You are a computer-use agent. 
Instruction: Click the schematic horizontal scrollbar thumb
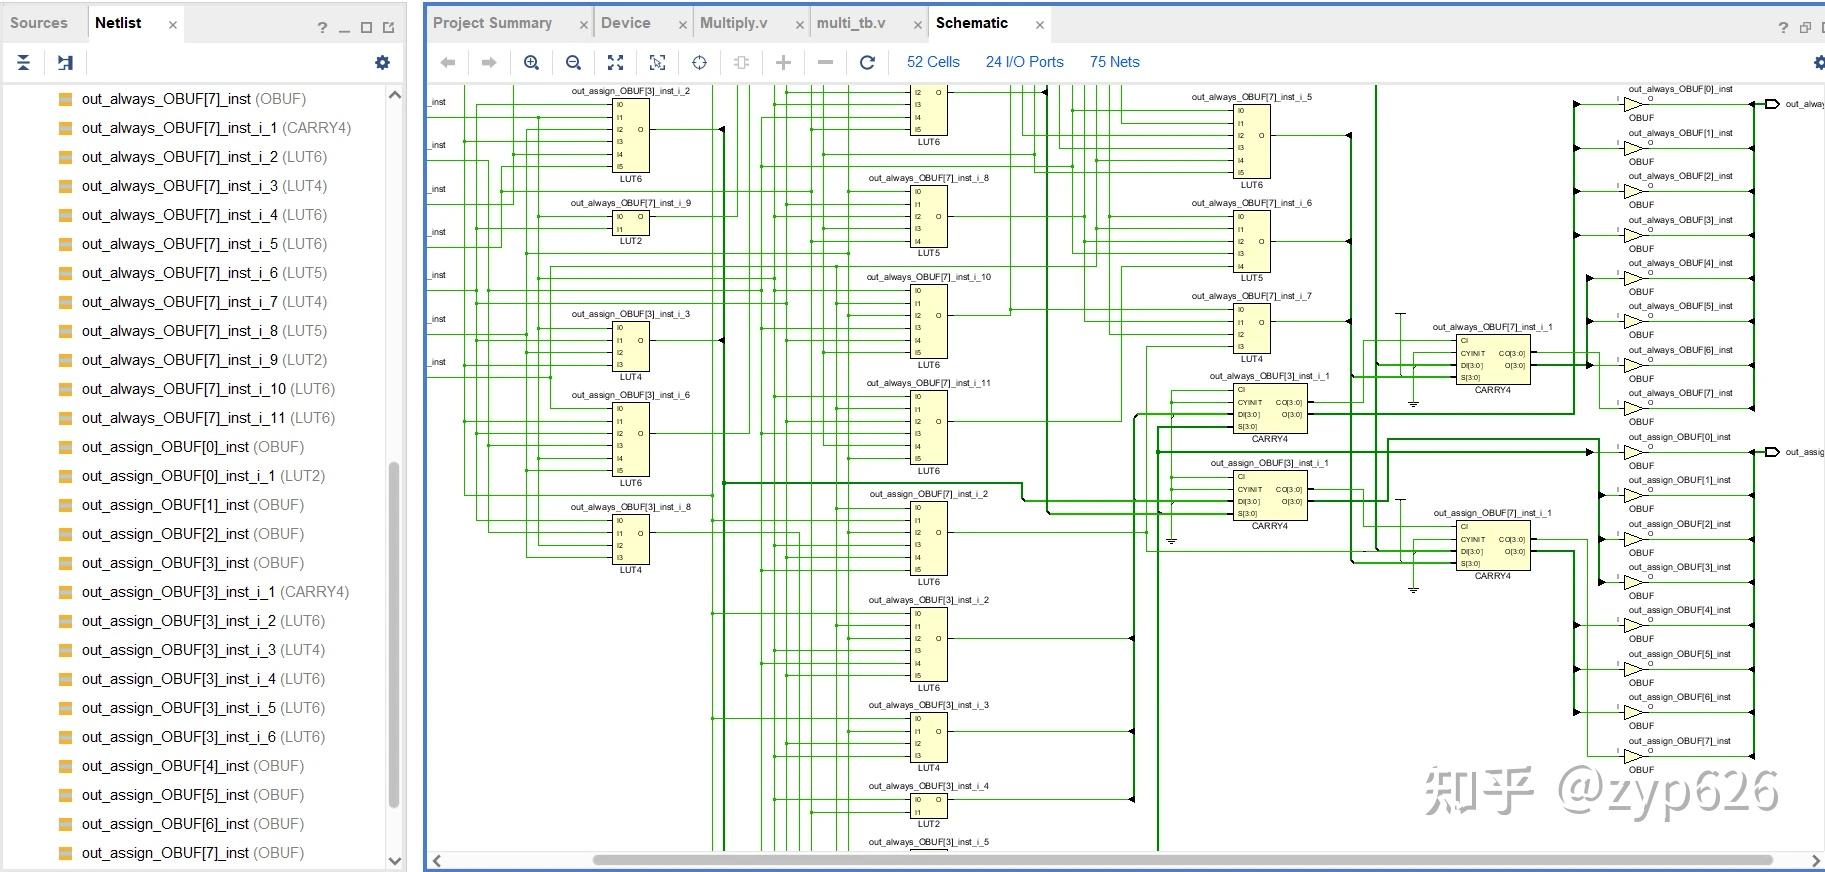(x=1182, y=860)
